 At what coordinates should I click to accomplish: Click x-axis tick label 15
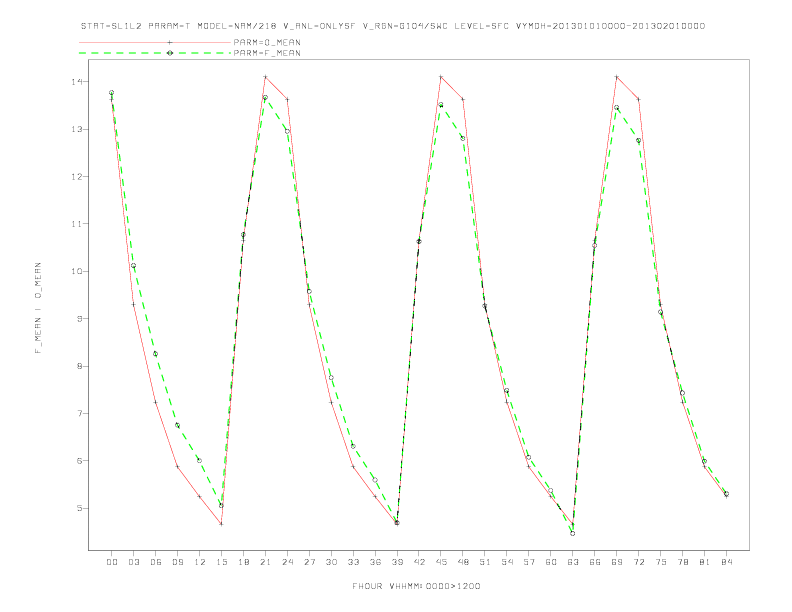pos(221,562)
